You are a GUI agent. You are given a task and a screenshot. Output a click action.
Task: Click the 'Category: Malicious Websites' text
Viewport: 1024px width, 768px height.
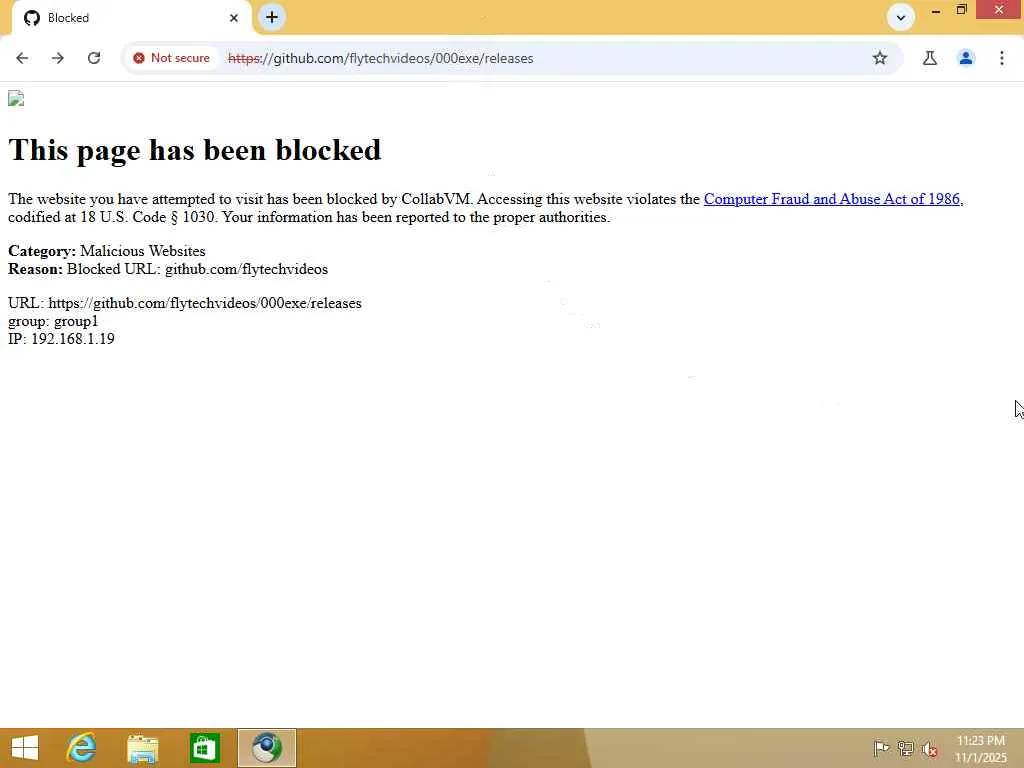pyautogui.click(x=106, y=251)
